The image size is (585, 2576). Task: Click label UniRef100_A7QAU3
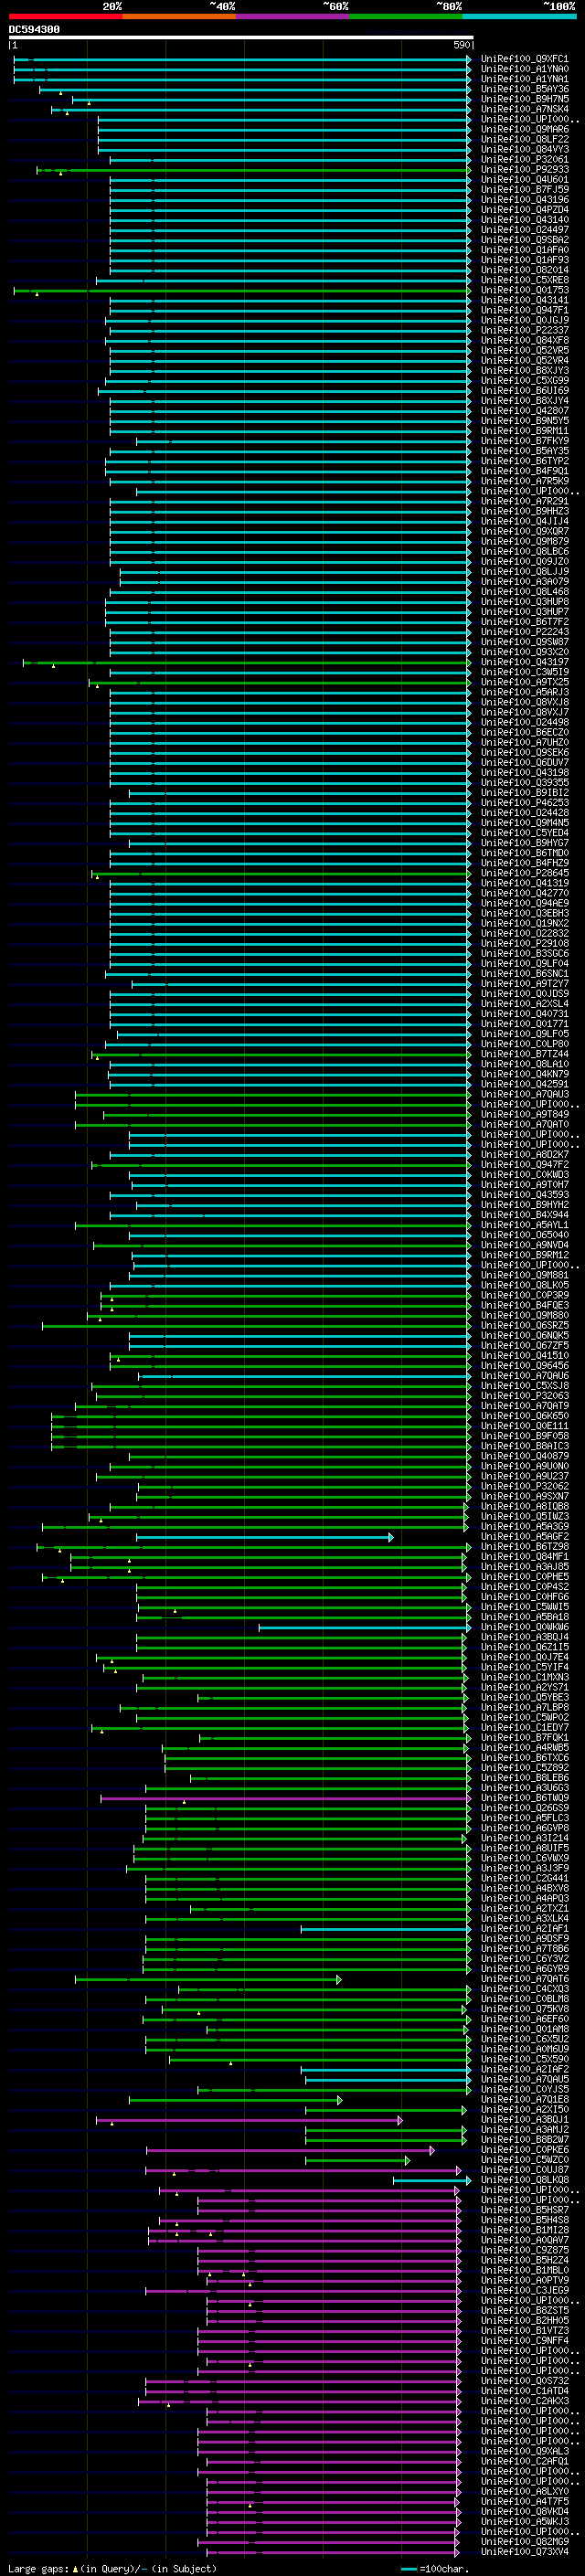pos(525,1094)
